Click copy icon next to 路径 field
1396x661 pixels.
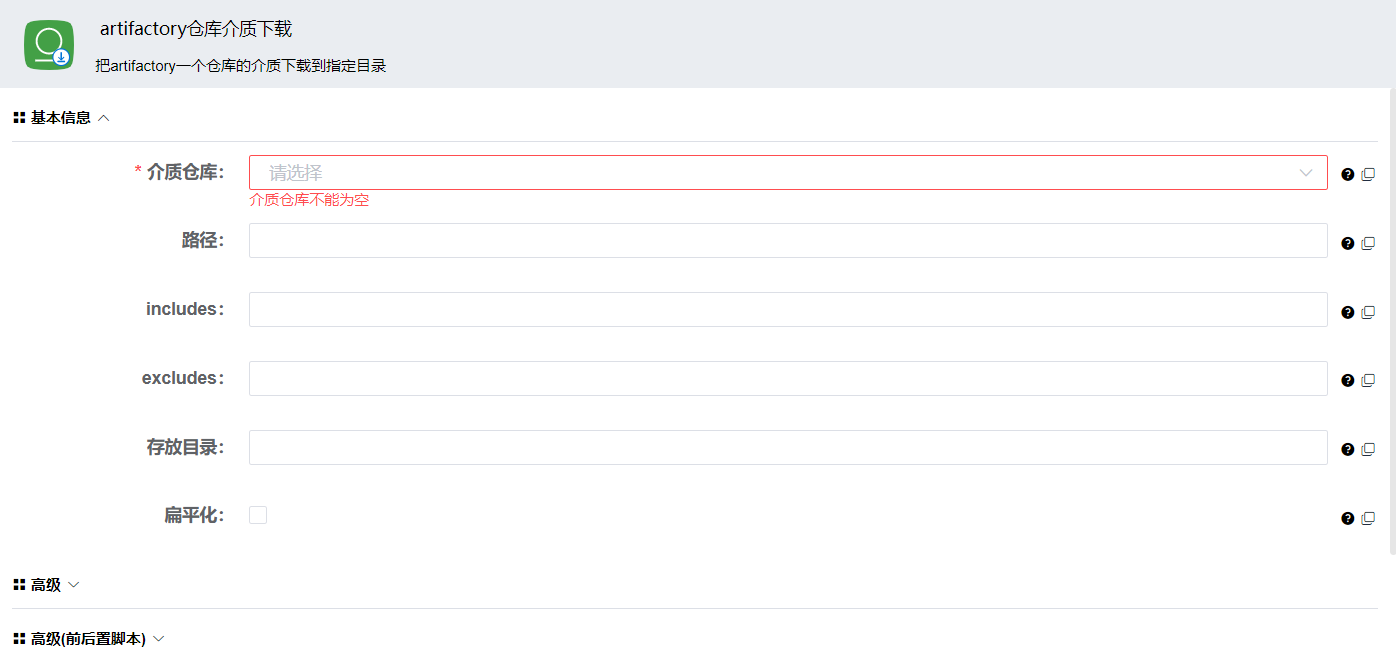1368,243
